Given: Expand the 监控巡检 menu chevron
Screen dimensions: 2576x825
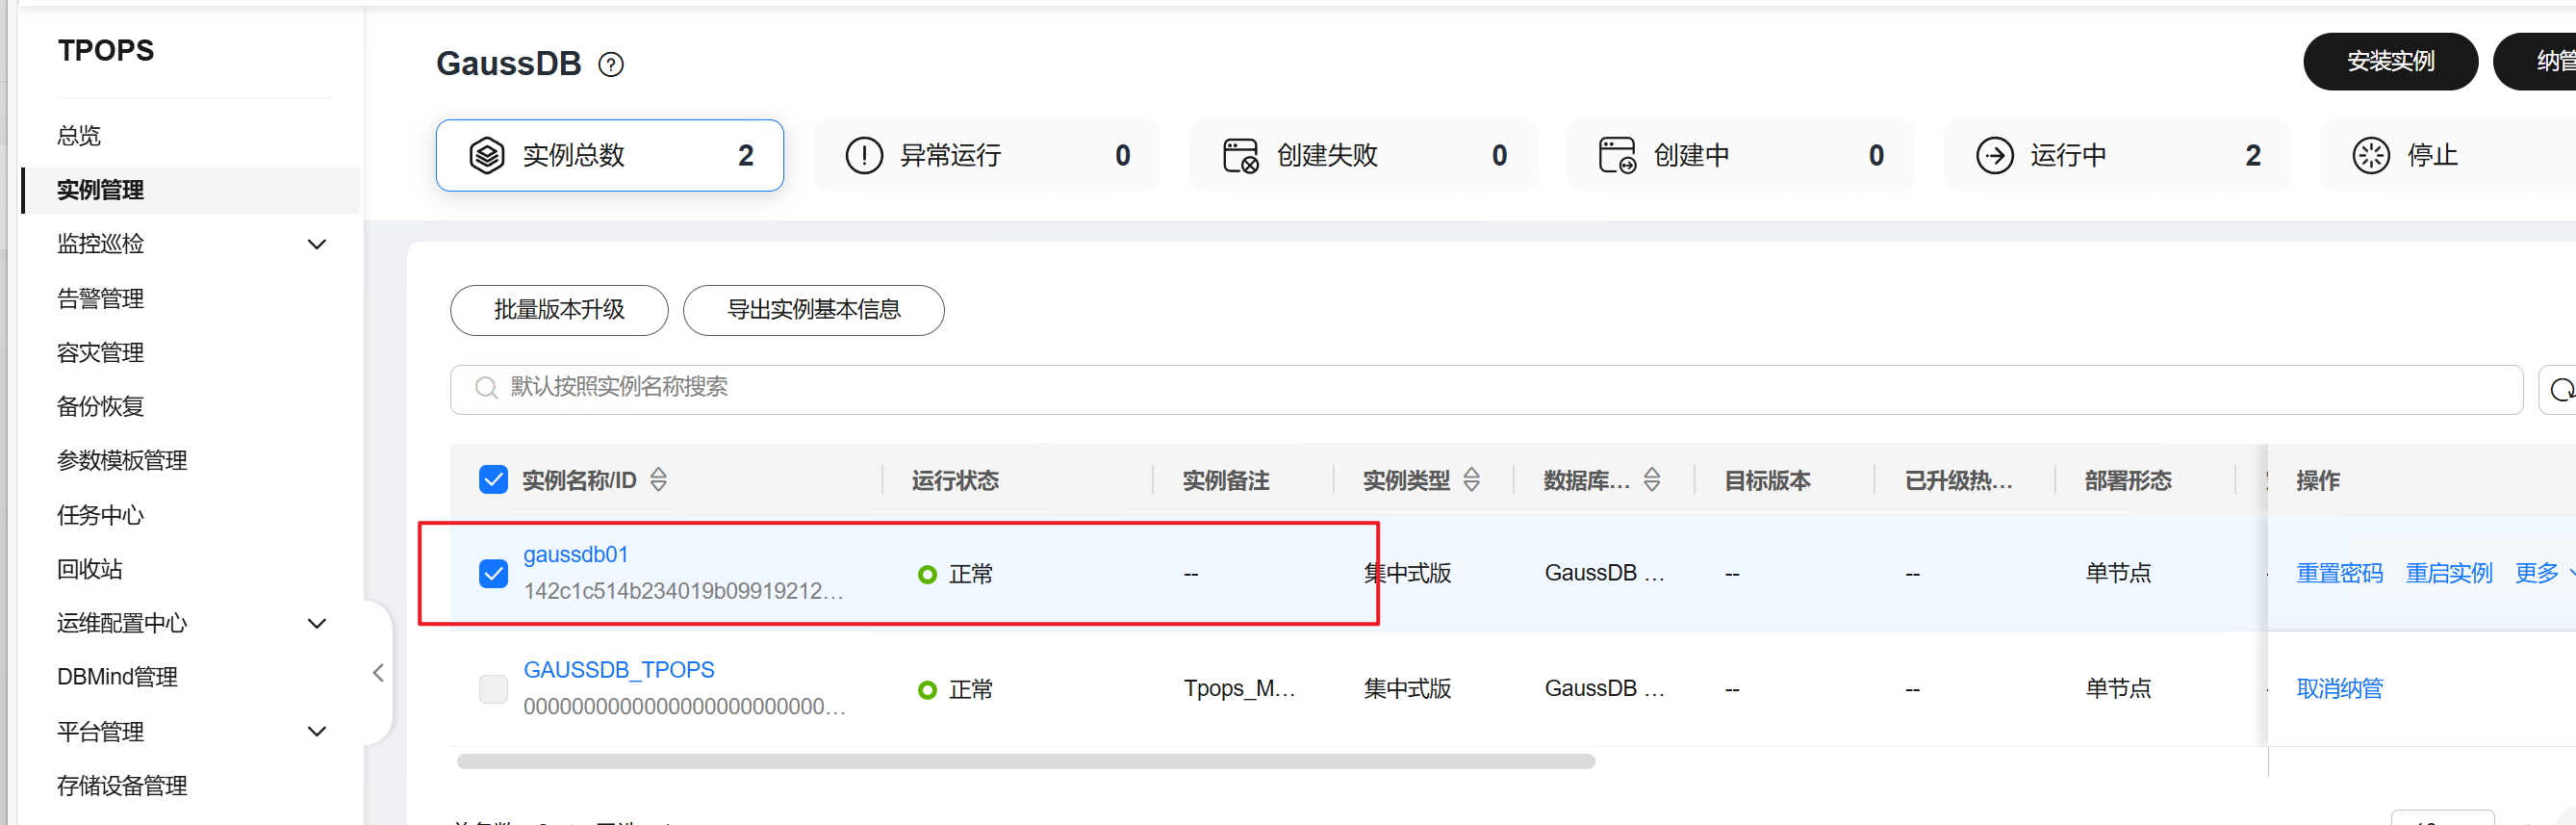Looking at the screenshot, I should coord(317,244).
